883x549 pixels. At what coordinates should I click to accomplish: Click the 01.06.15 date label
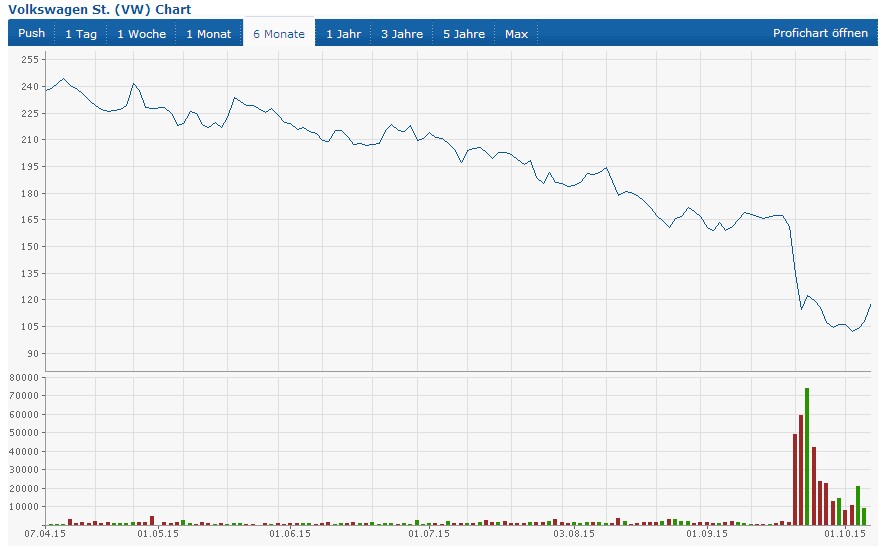click(x=290, y=533)
